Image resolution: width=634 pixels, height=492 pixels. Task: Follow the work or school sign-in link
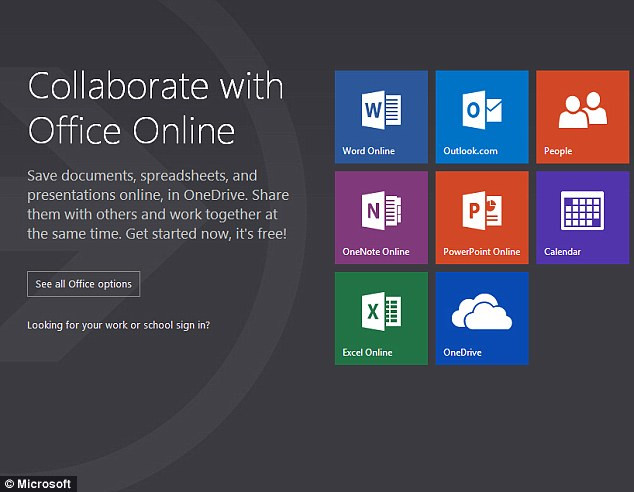tap(118, 325)
